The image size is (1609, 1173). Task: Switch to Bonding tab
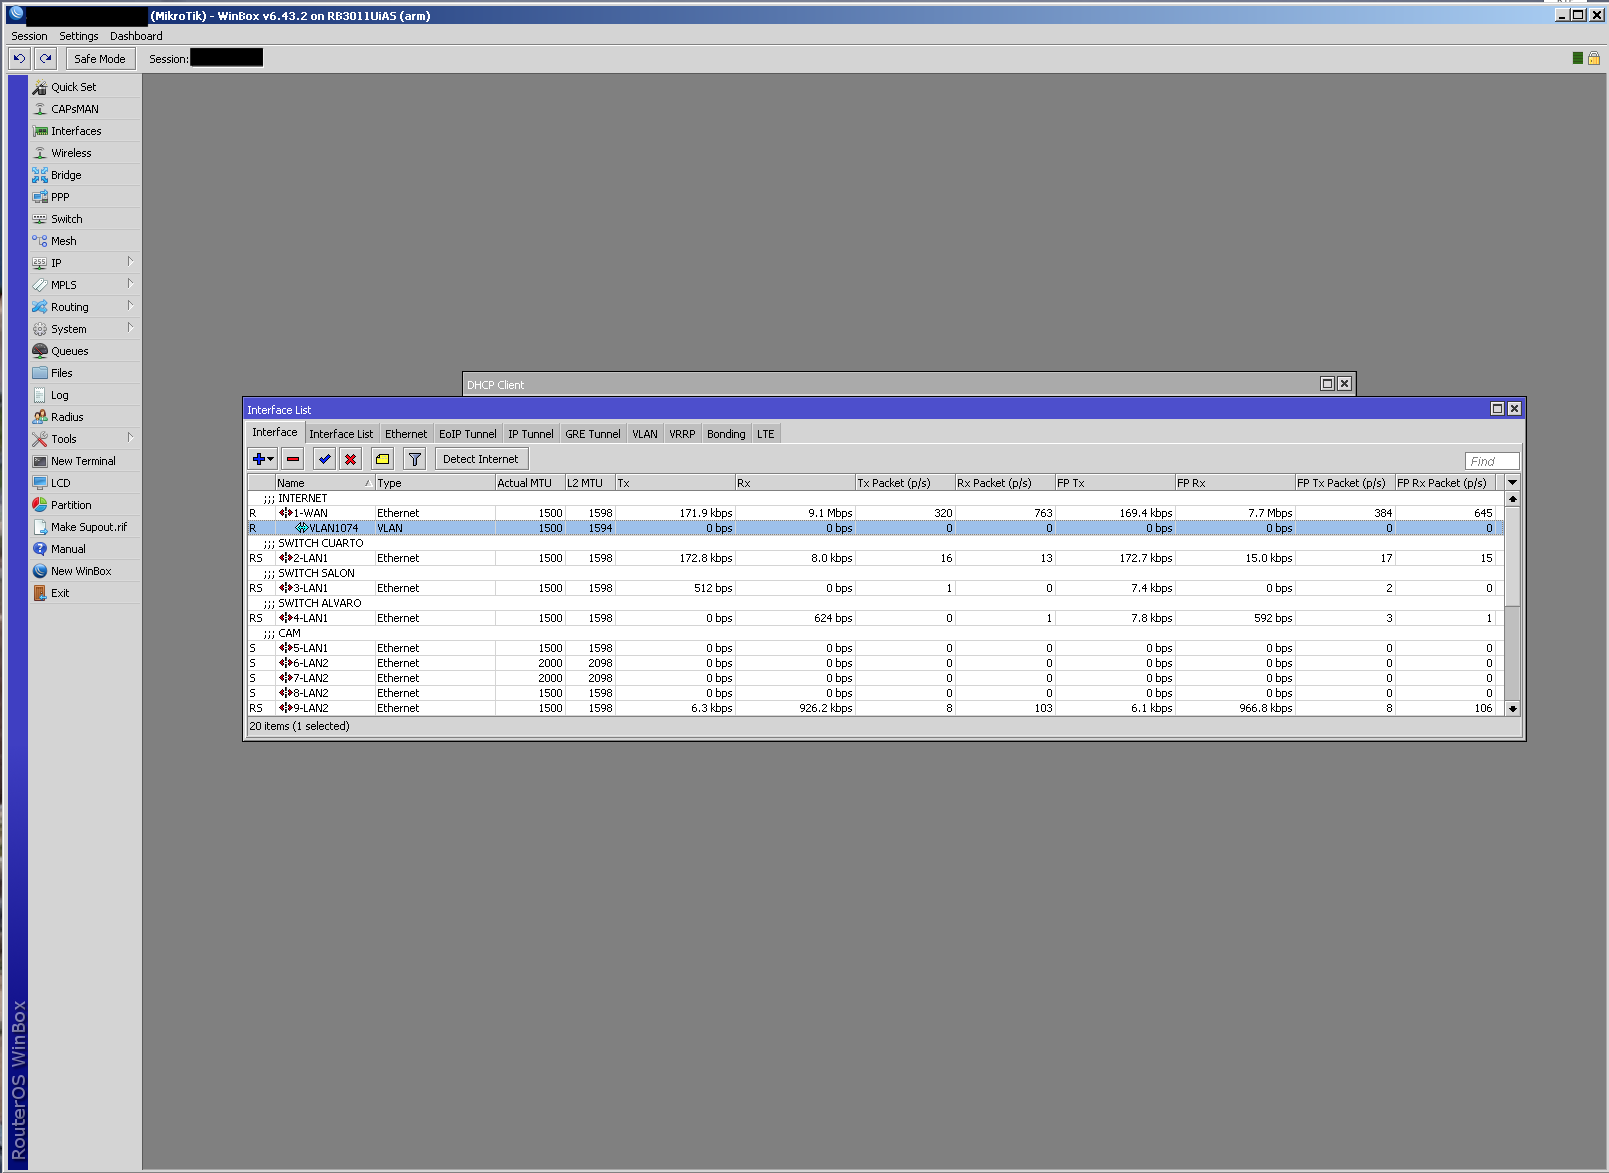[726, 434]
